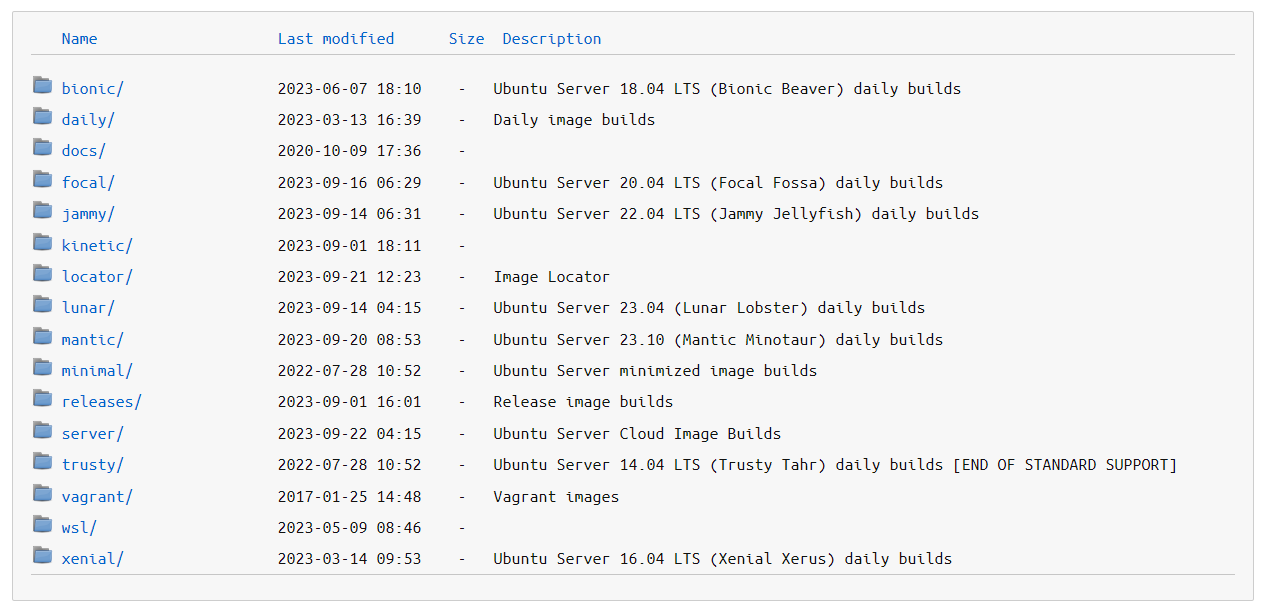
Task: Sort listing by Description column header
Action: (x=552, y=39)
